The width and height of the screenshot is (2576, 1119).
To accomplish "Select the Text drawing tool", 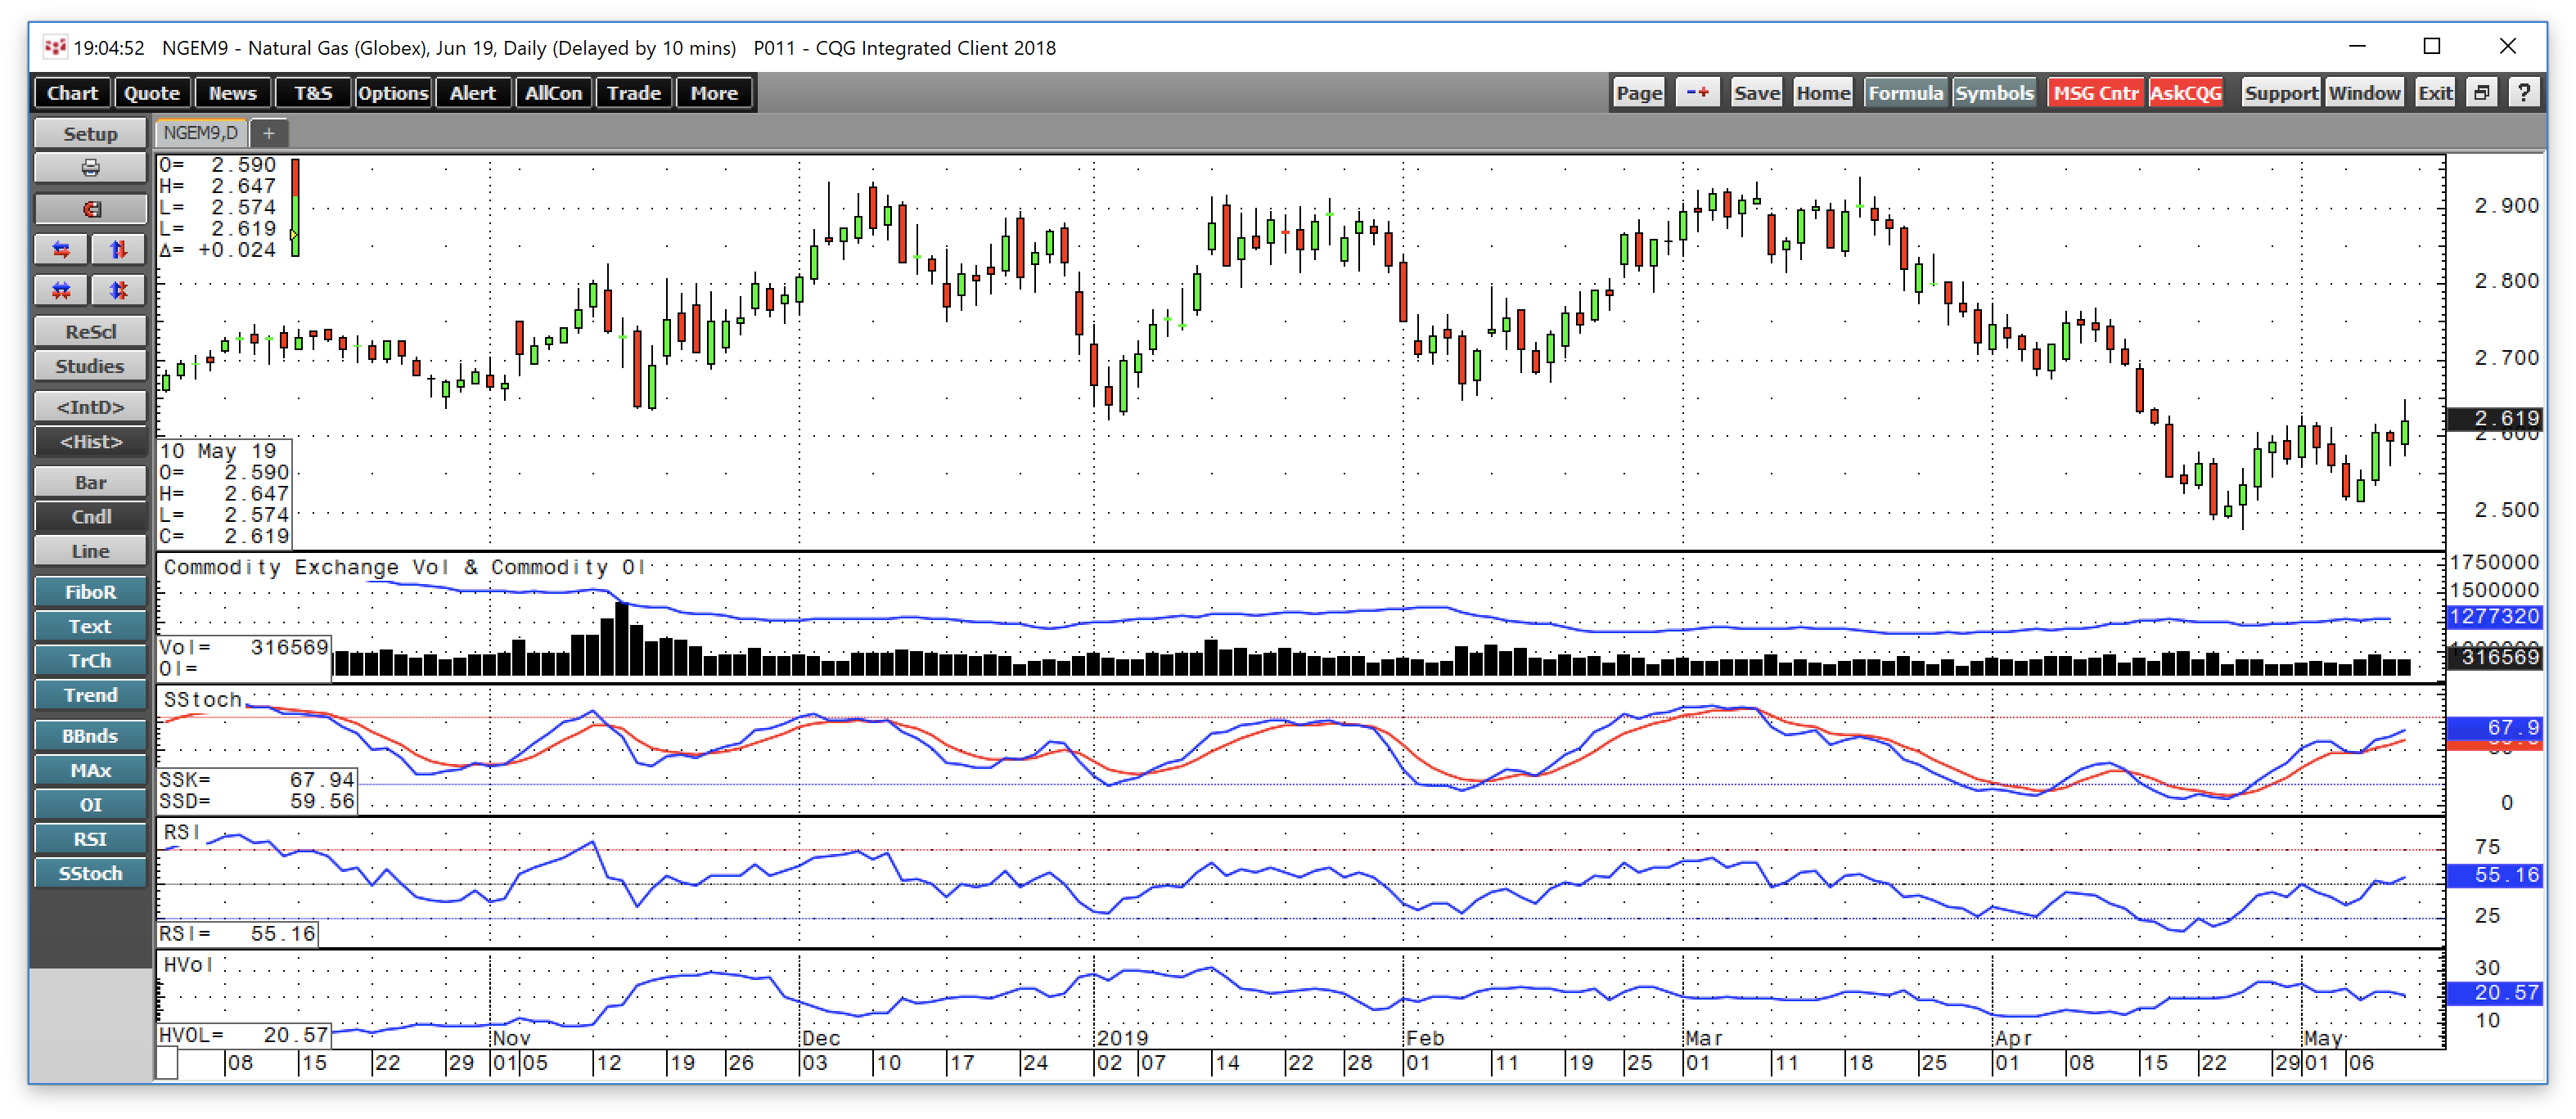I will click(x=90, y=626).
